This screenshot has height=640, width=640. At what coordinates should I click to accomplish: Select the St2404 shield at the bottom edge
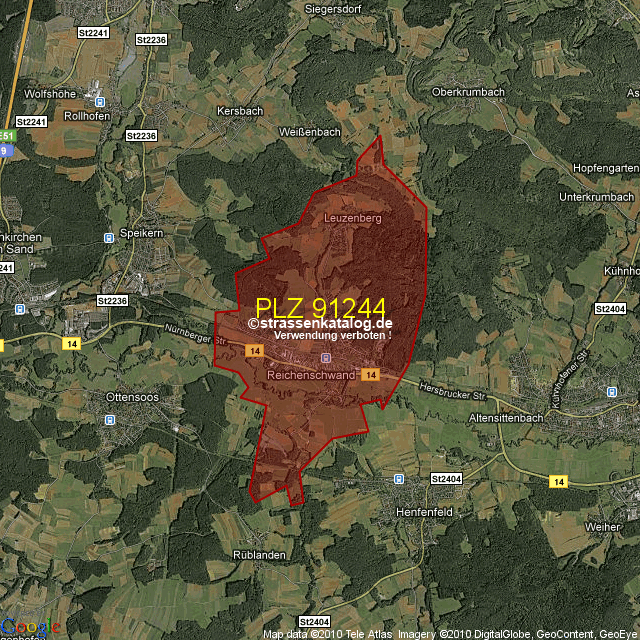(x=314, y=622)
